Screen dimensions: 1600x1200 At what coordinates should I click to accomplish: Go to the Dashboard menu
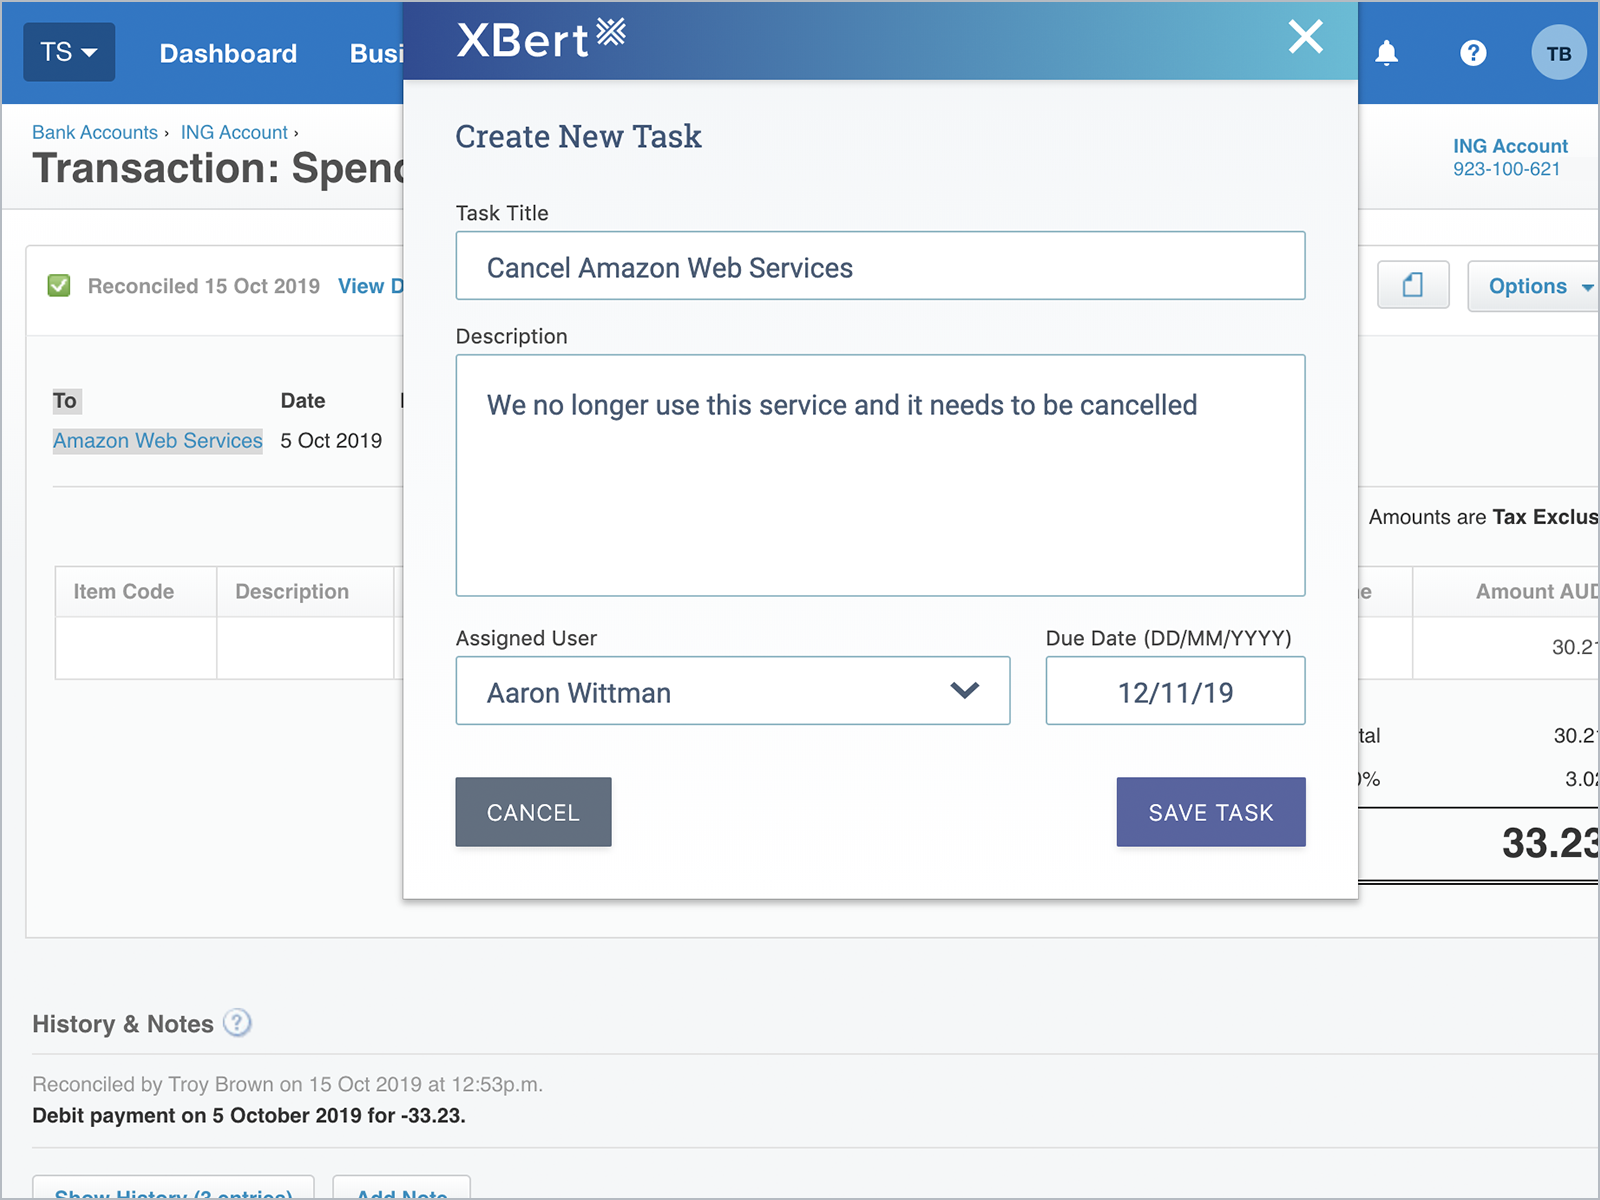tap(228, 53)
